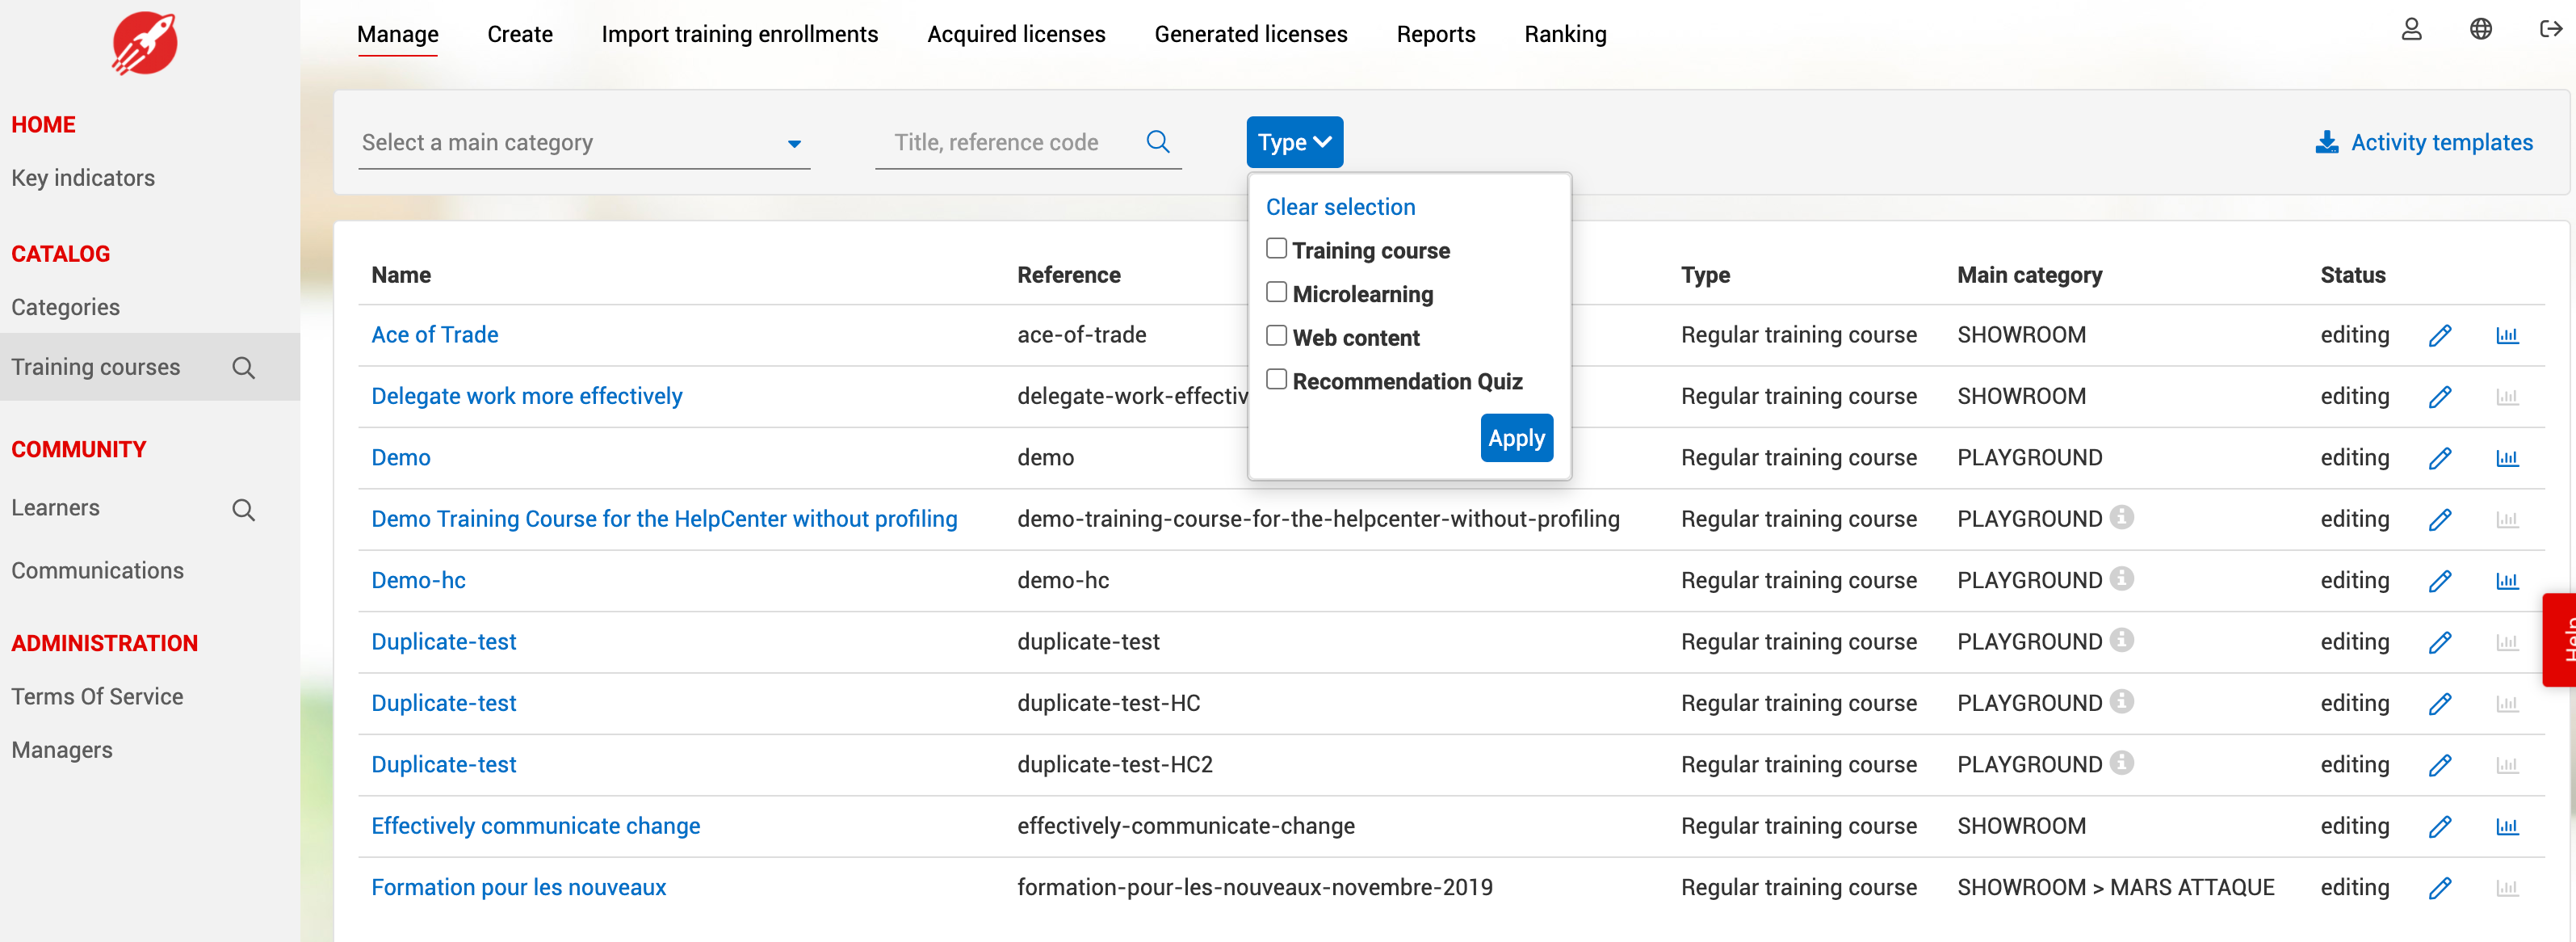Open Formation pour les nouveaux link
Viewport: 2576px width, 942px height.
point(518,887)
